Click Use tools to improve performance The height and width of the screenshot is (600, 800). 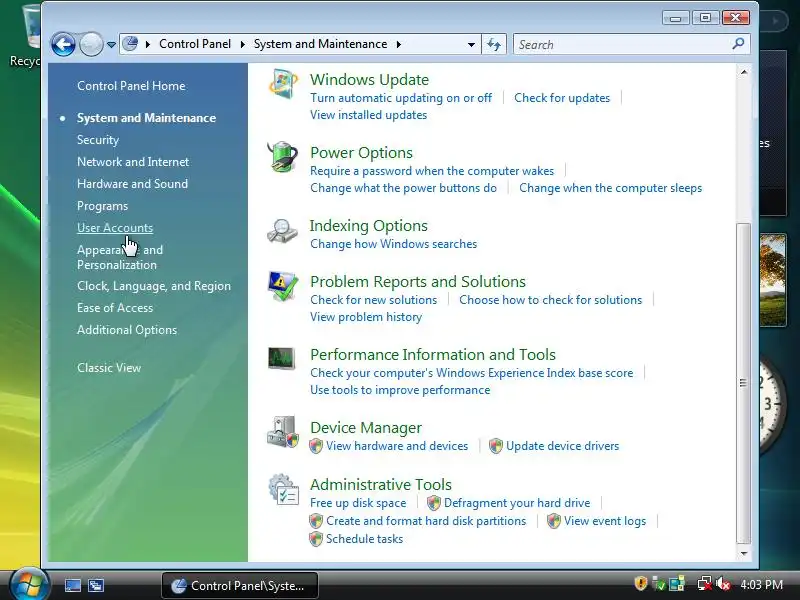(401, 390)
